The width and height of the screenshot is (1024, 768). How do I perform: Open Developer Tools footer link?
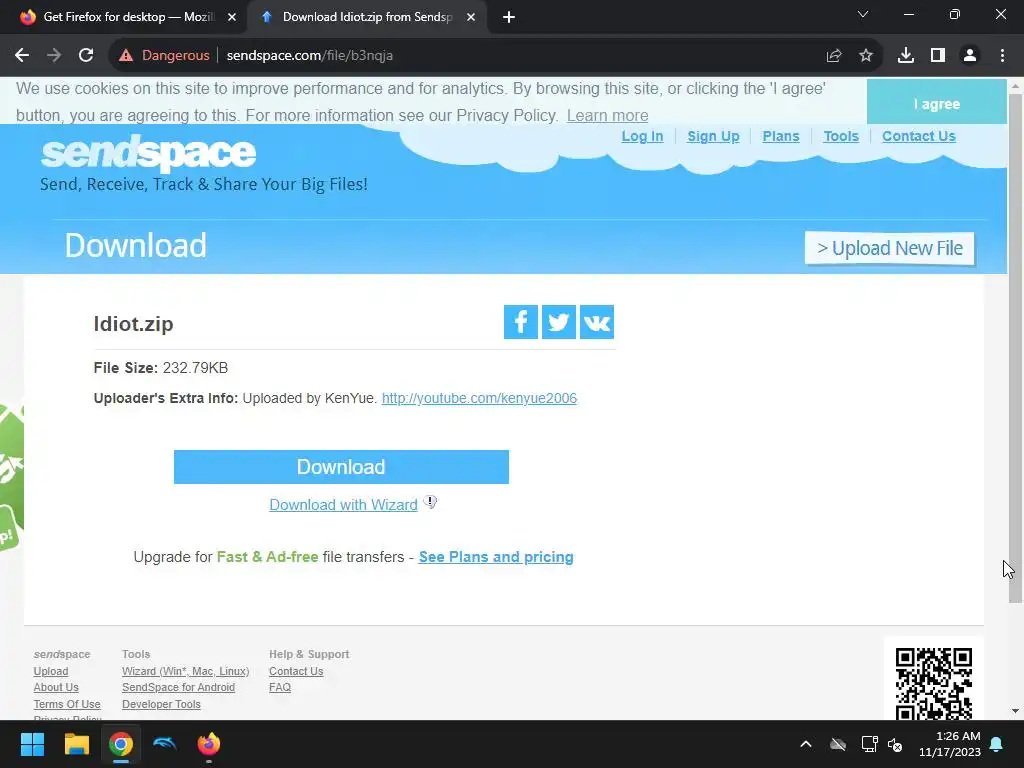(161, 704)
